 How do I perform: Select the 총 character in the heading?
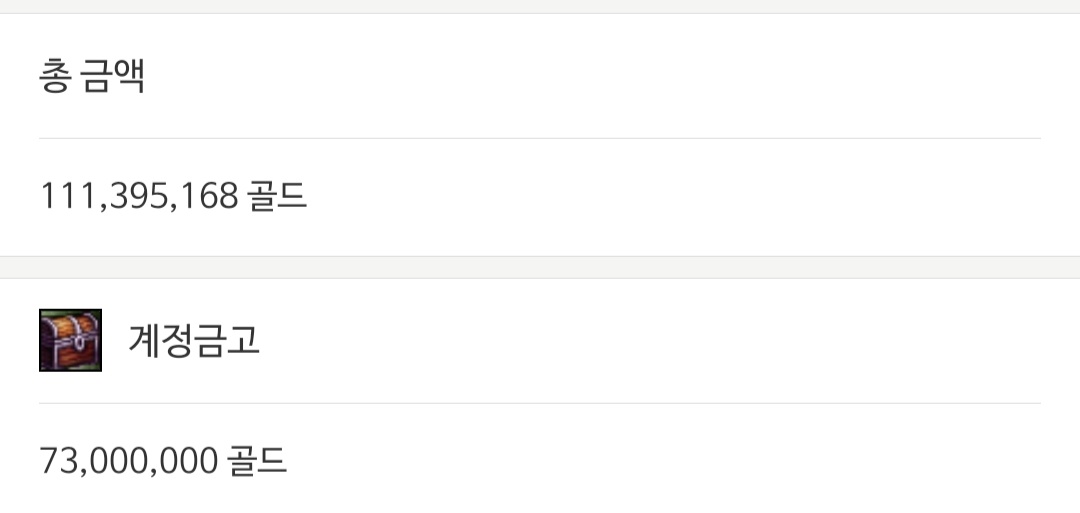(54, 76)
